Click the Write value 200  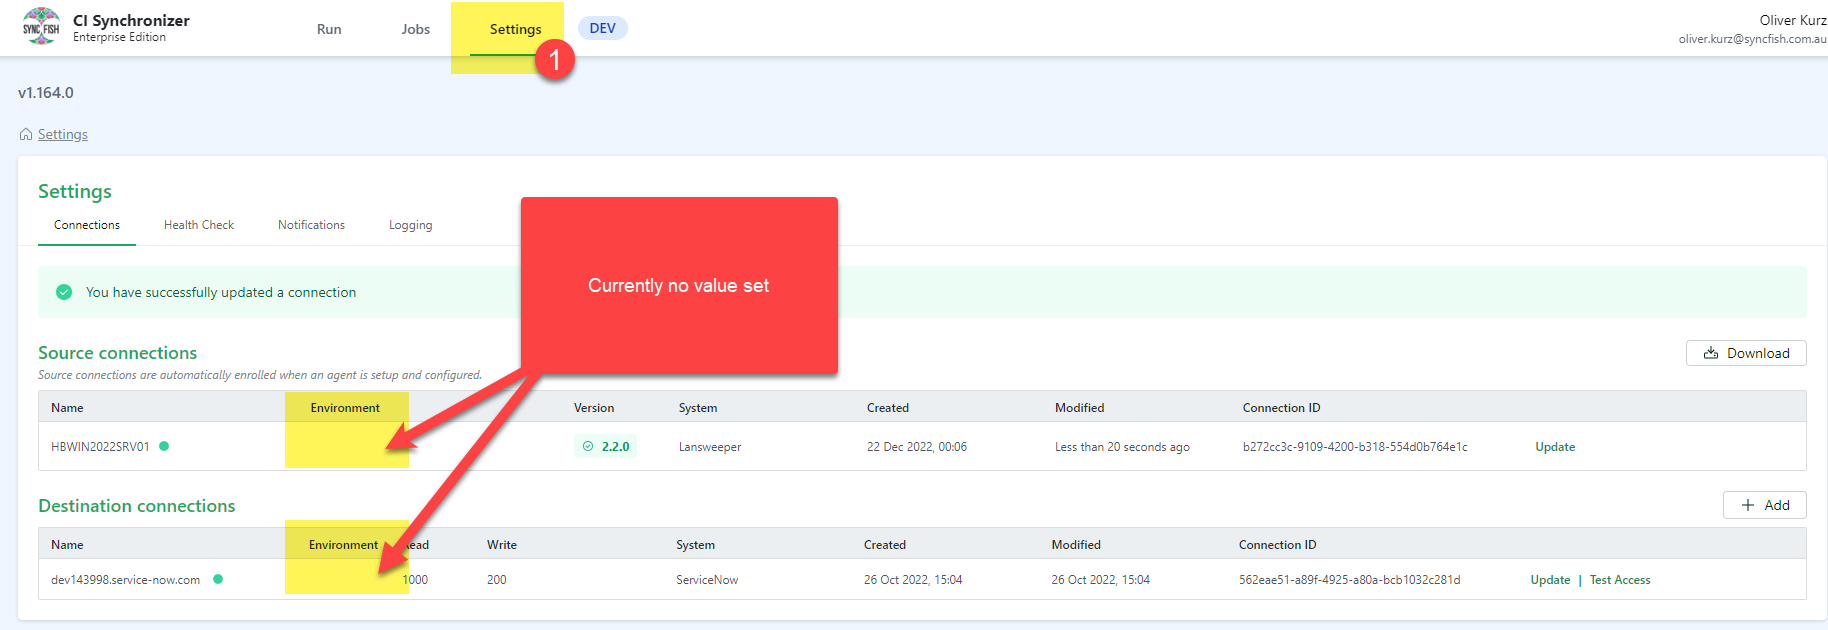pos(497,580)
